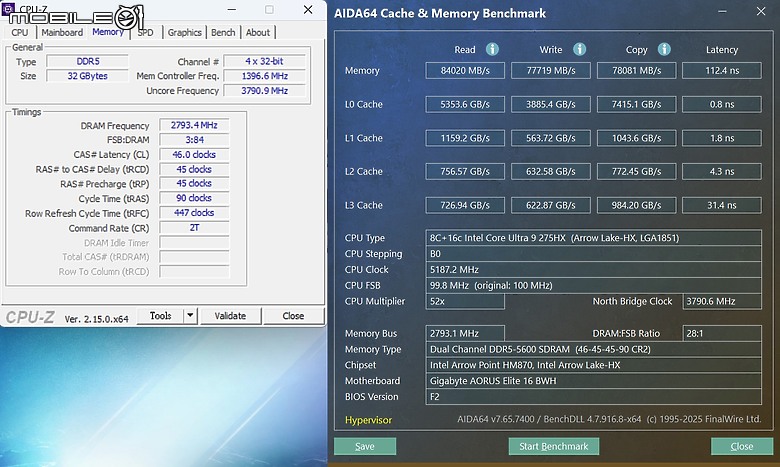The image size is (780, 467).
Task: Select the Memory tab in CPU-Z
Action: click(108, 32)
